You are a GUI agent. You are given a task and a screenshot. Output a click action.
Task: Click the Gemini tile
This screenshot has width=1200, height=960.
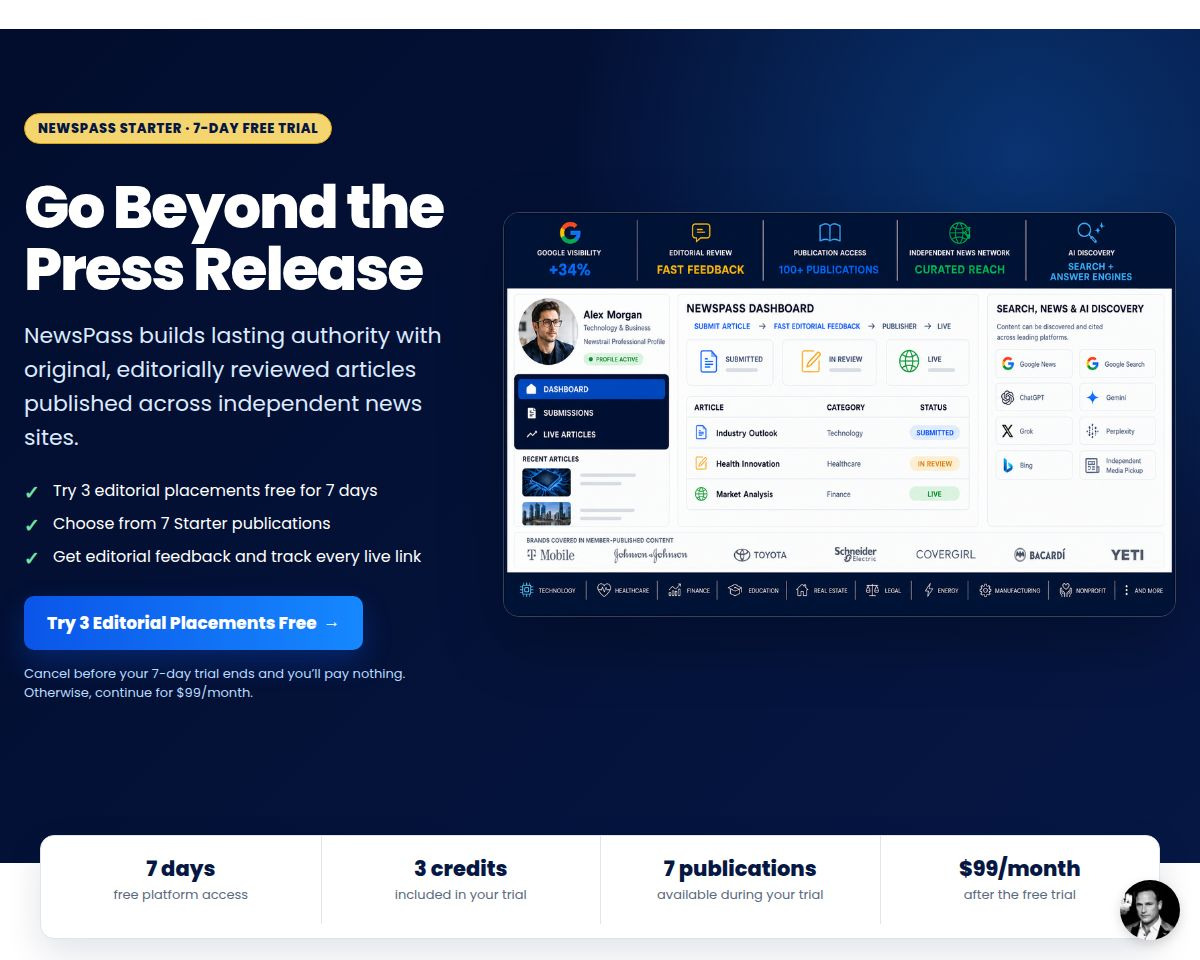(1119, 398)
